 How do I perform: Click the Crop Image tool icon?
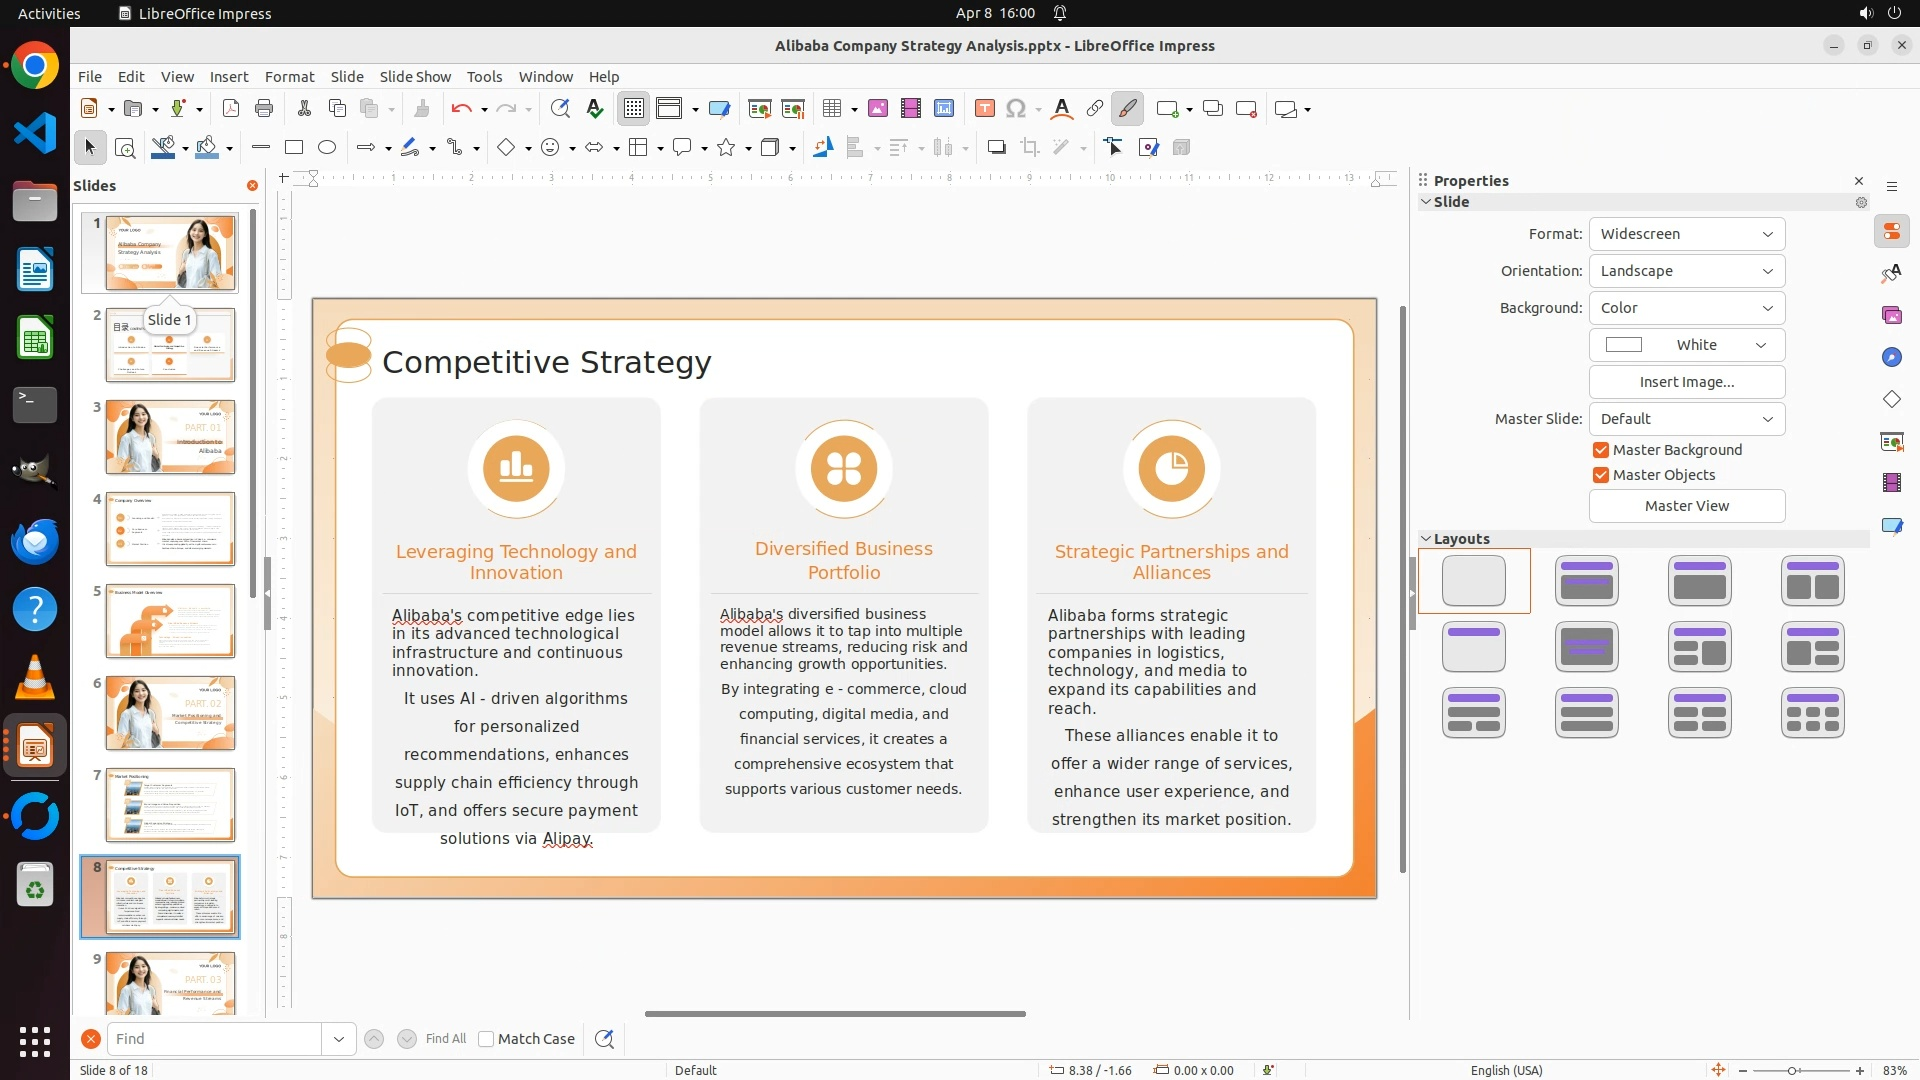coord(1030,148)
